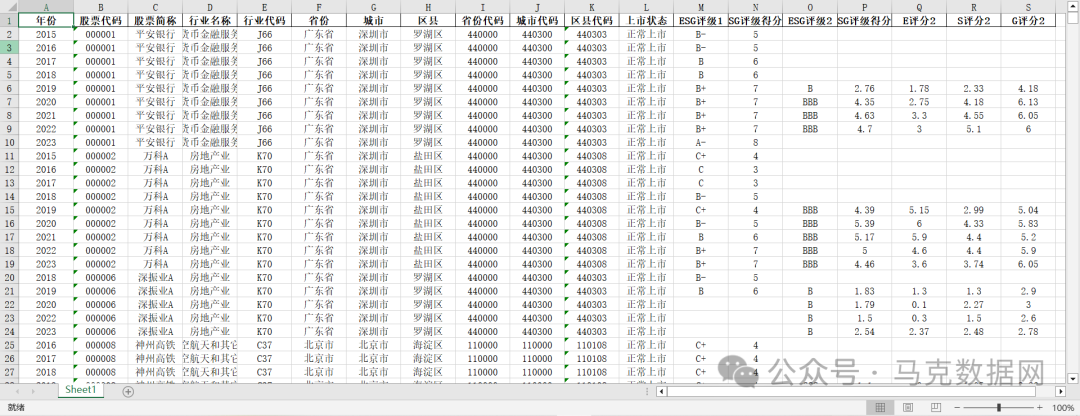Image resolution: width=1080 pixels, height=416 pixels.
Task: Select column A header
Action: click(x=46, y=6)
